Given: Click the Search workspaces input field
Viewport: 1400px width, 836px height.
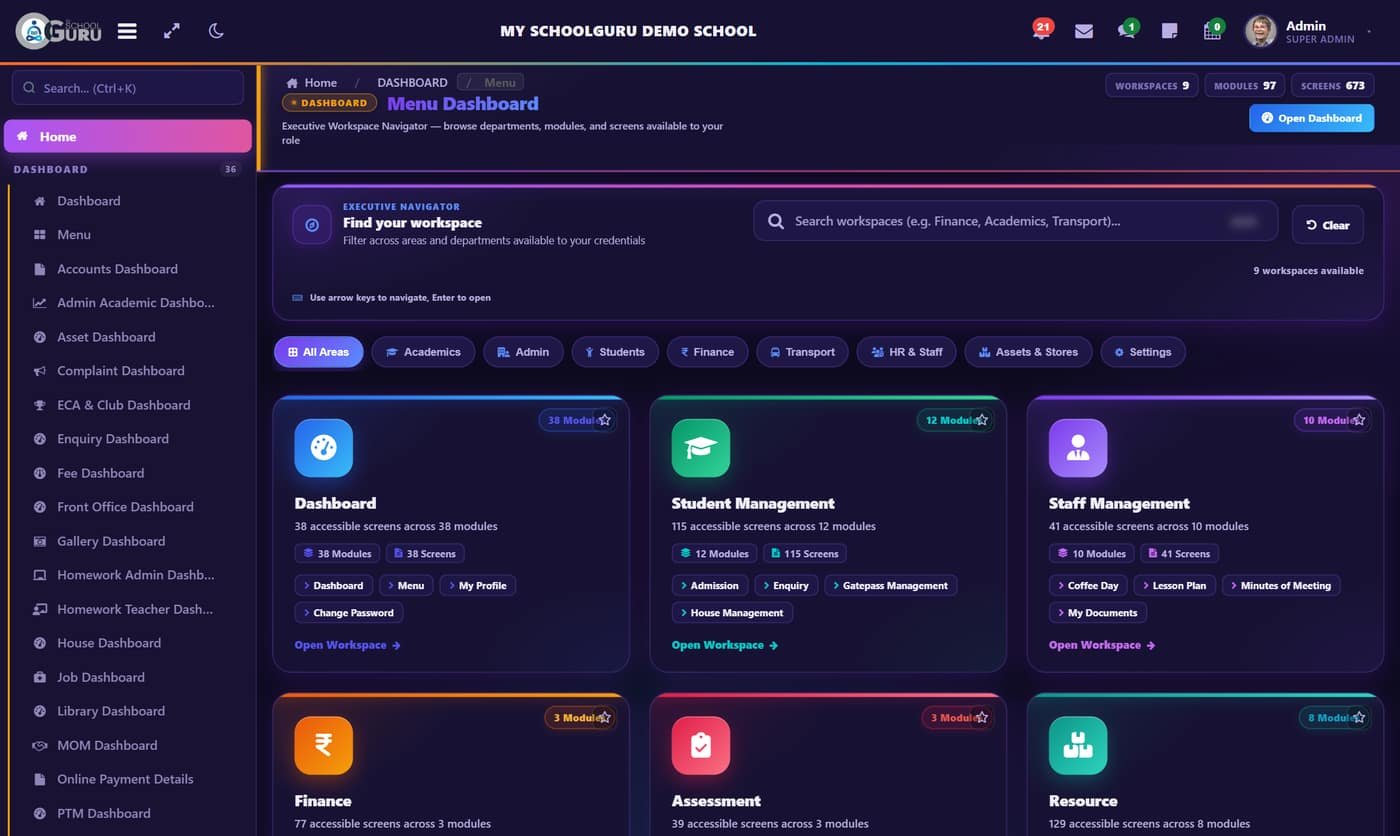Looking at the screenshot, I should [1015, 221].
